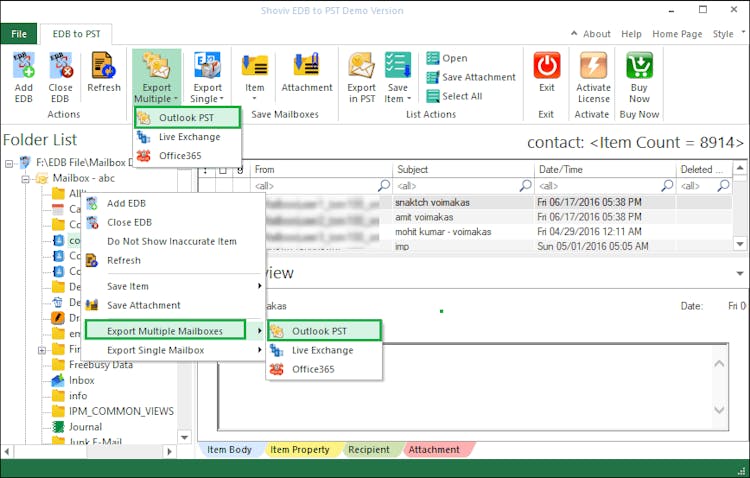Screen dimensions: 750x478
Task: Collapse the preview pane arrow
Action: click(740, 274)
